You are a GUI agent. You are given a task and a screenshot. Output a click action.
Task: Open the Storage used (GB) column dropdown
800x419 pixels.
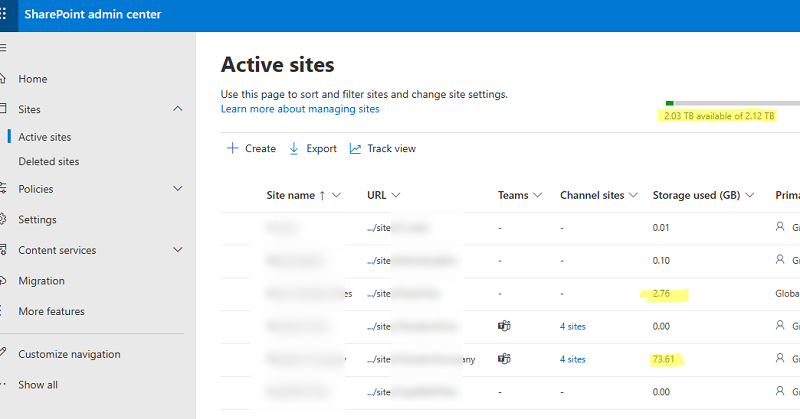(749, 195)
